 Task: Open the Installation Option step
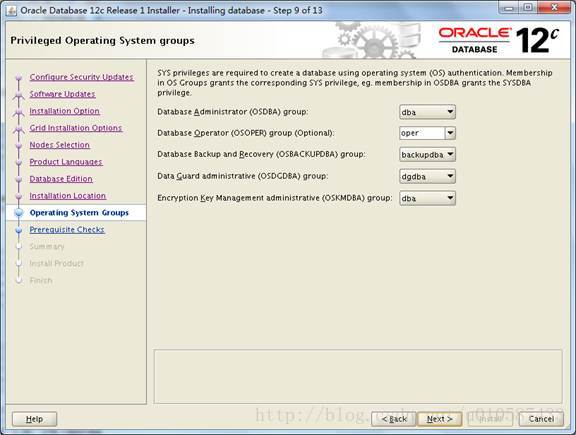pos(65,111)
